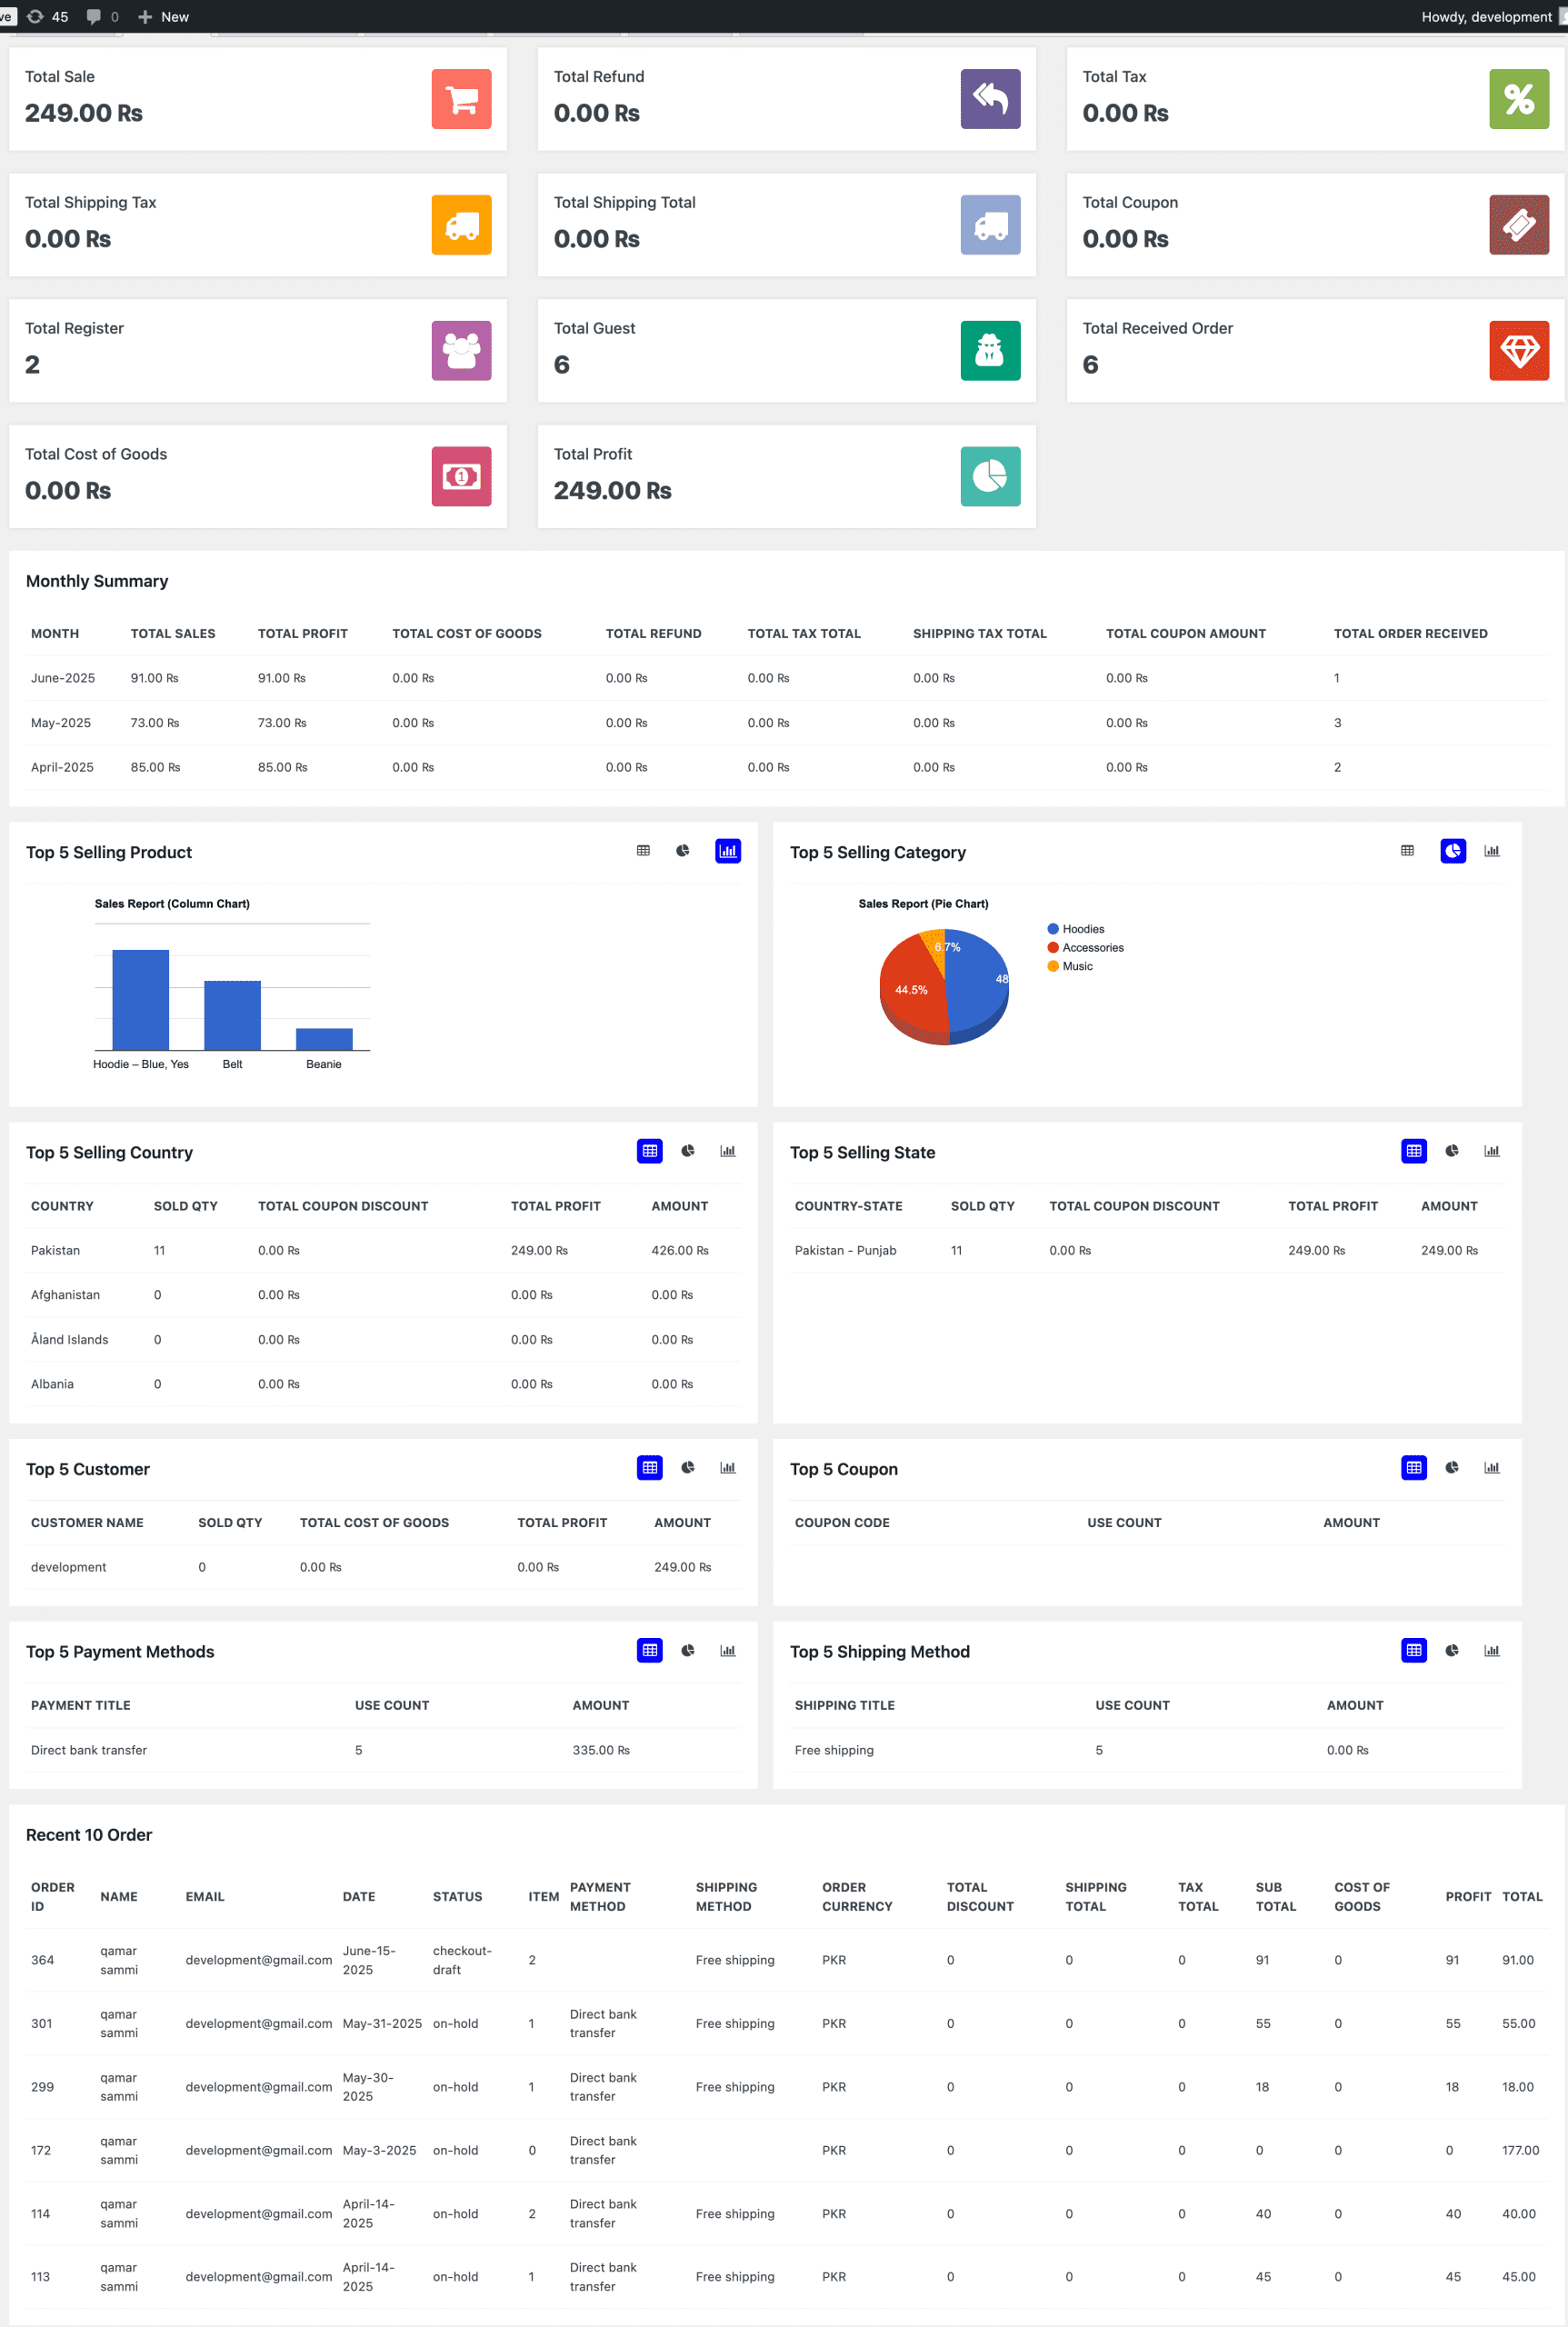Switch Top 5 Selling Product to table view
This screenshot has height=2327, width=1568.
point(643,851)
